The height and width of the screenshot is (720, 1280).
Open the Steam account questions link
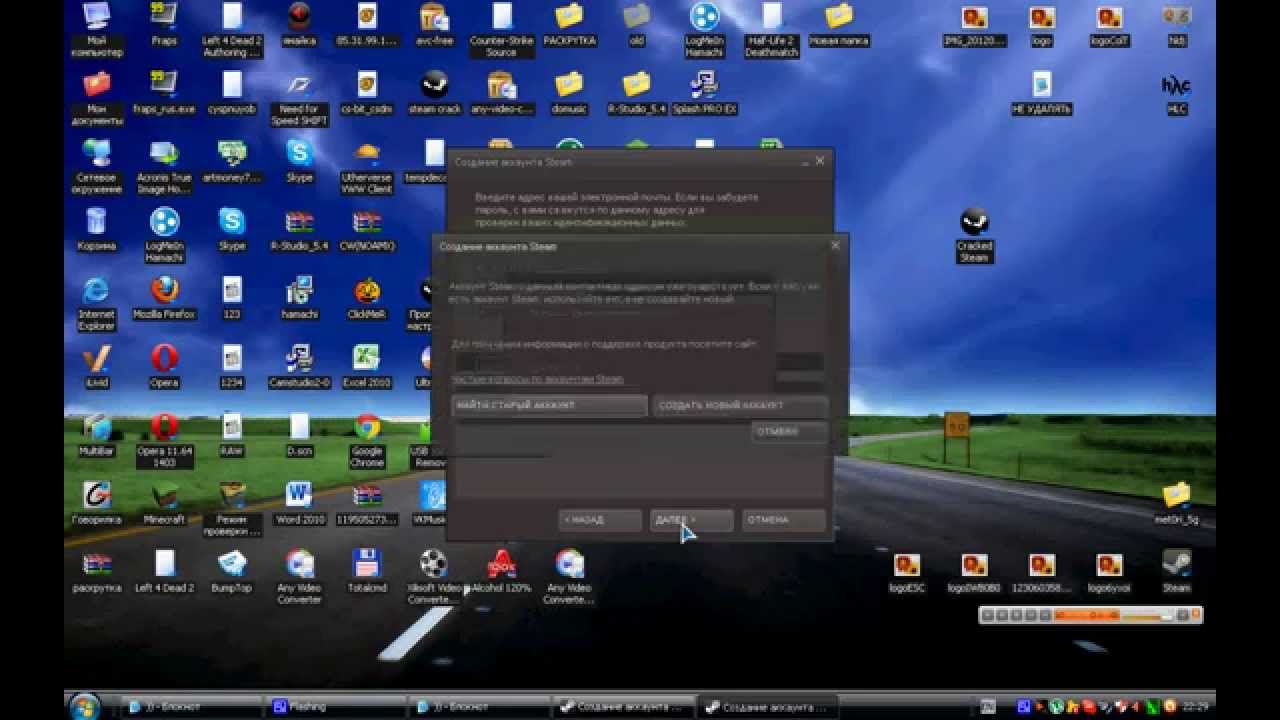click(538, 379)
